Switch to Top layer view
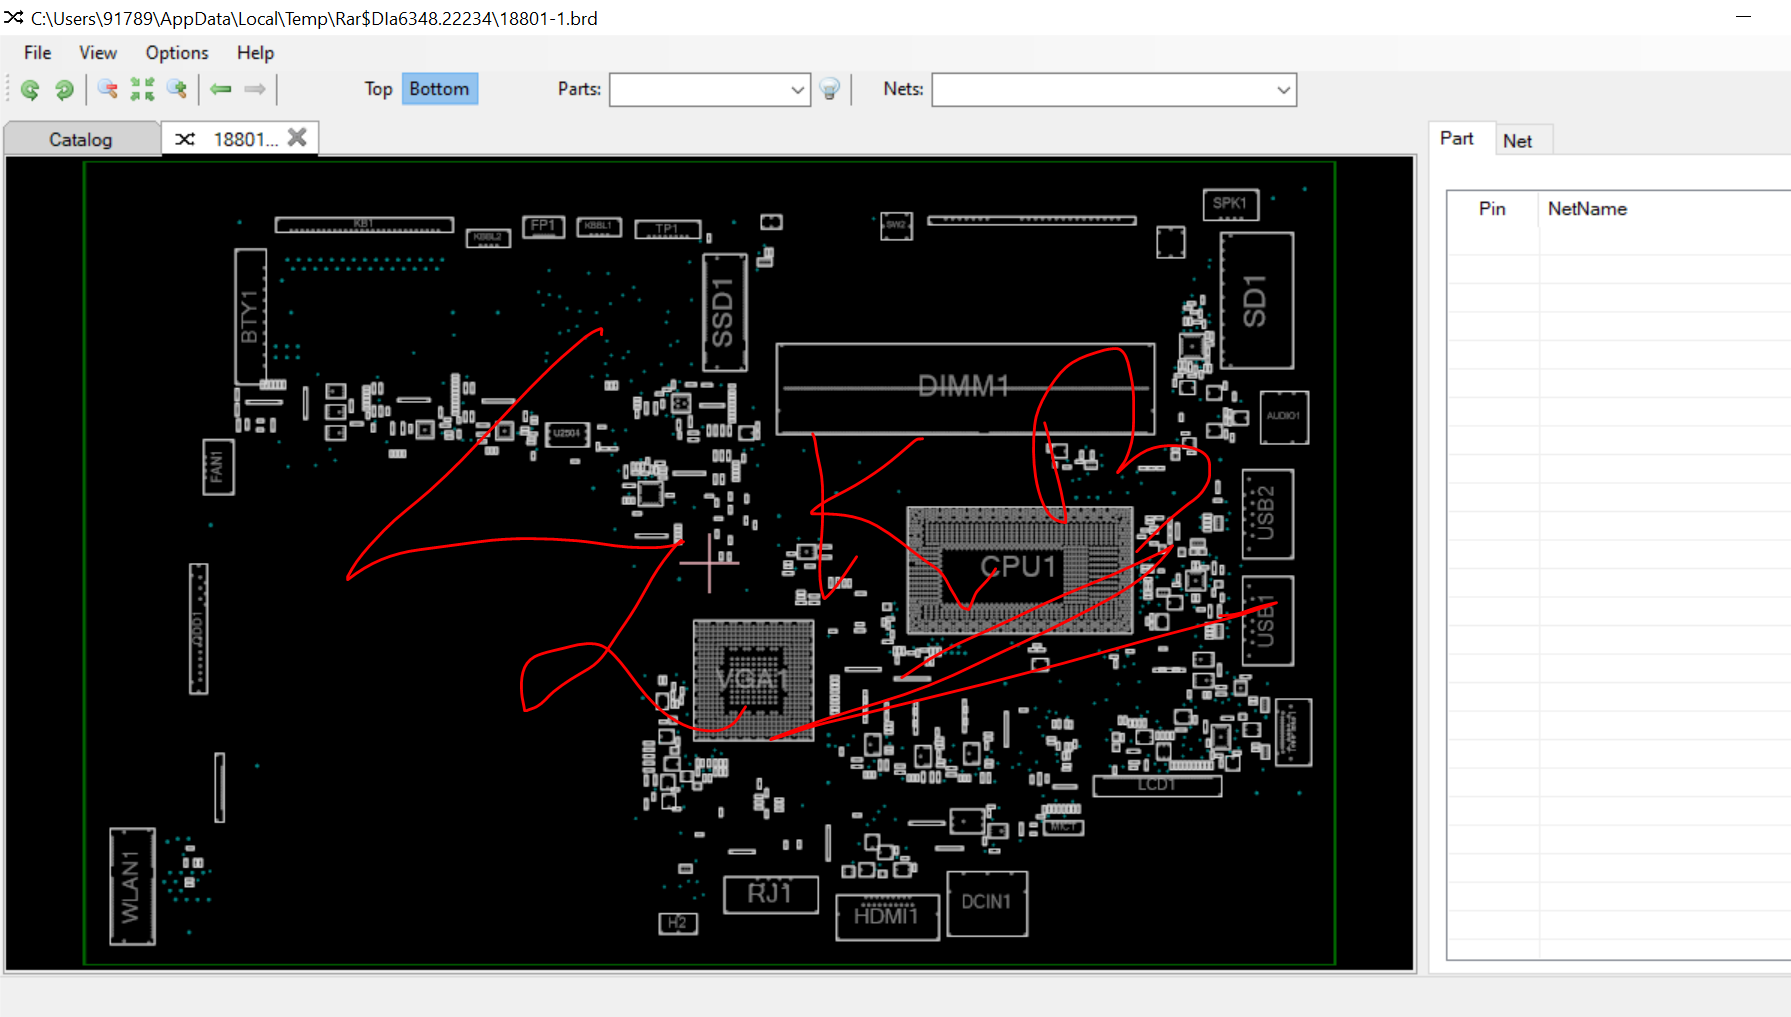 (x=378, y=89)
